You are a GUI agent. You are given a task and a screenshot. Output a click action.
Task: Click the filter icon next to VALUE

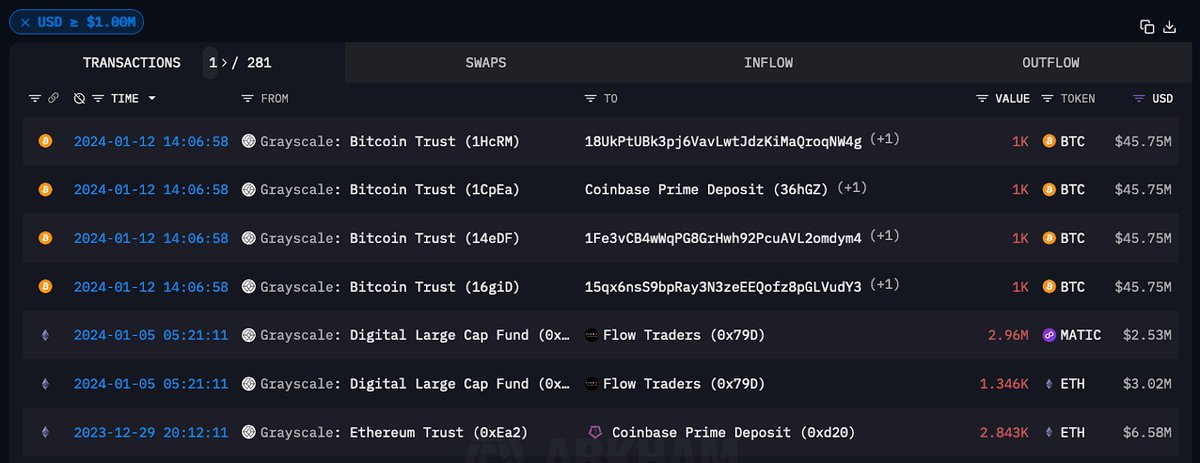[983, 99]
